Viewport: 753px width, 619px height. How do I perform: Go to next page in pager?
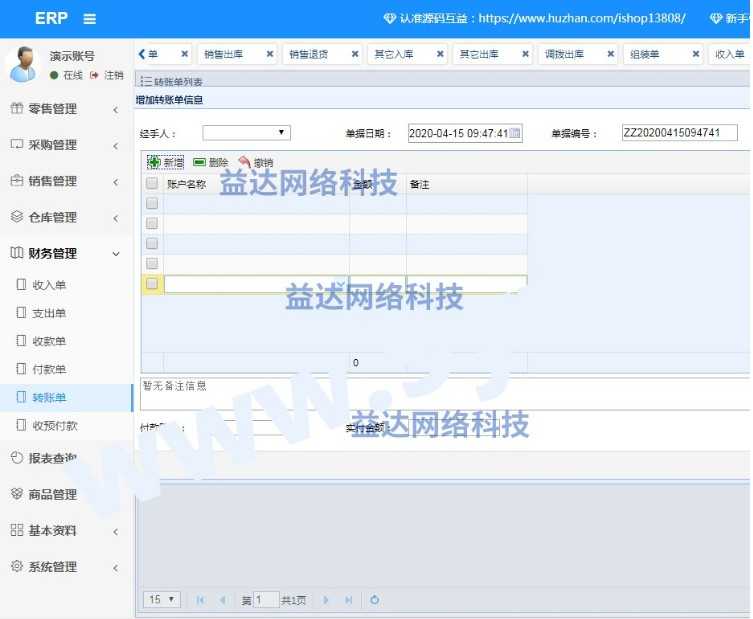click(326, 600)
